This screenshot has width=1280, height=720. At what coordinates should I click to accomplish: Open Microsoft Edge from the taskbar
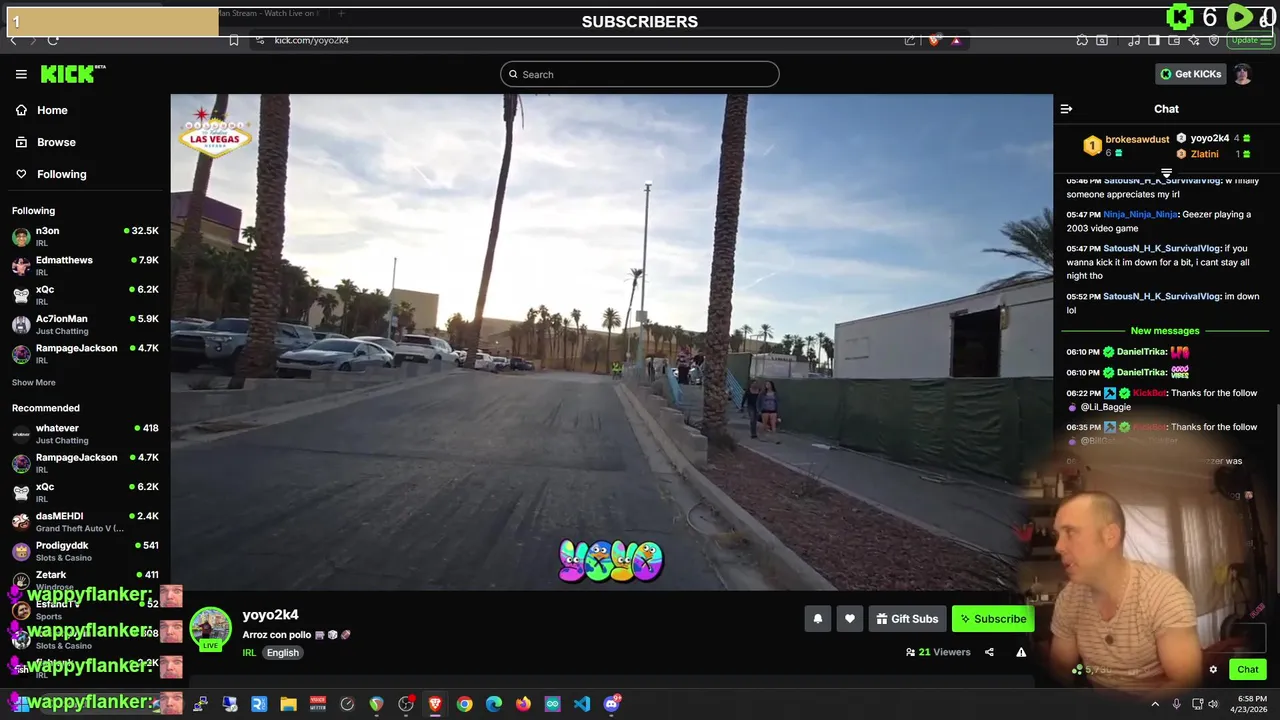tap(494, 704)
